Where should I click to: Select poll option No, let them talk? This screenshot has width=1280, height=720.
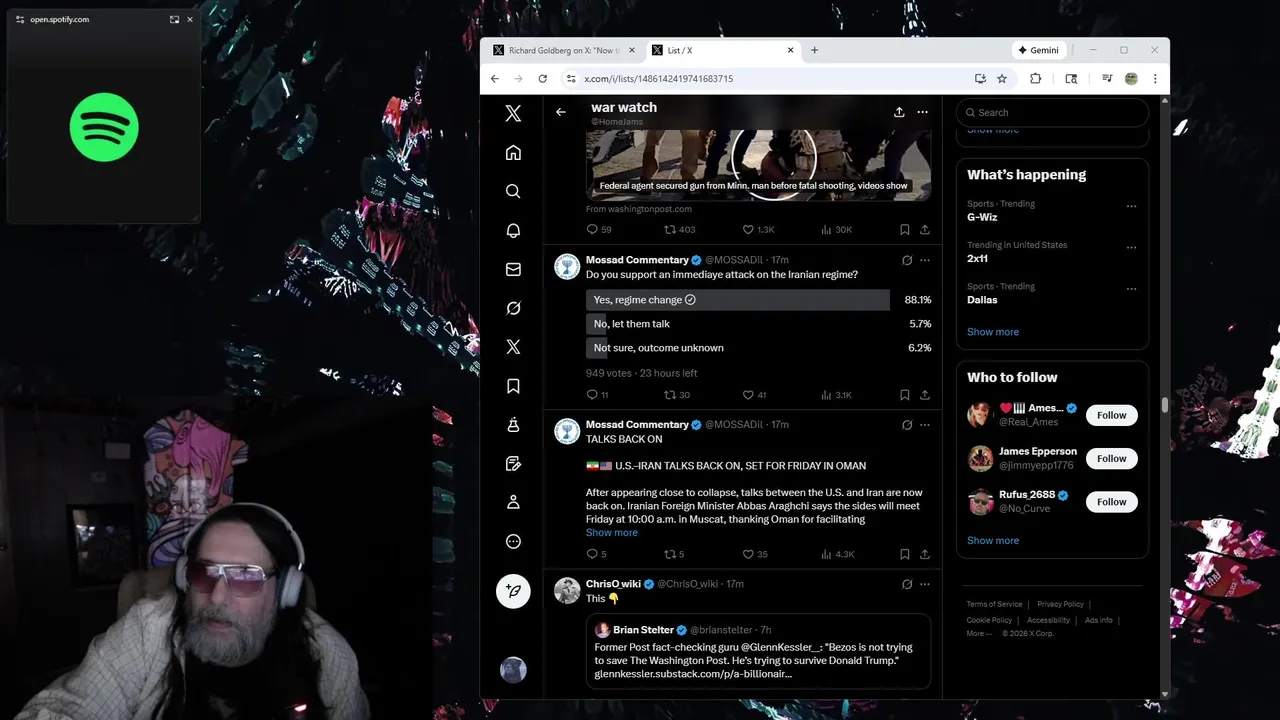[759, 324]
